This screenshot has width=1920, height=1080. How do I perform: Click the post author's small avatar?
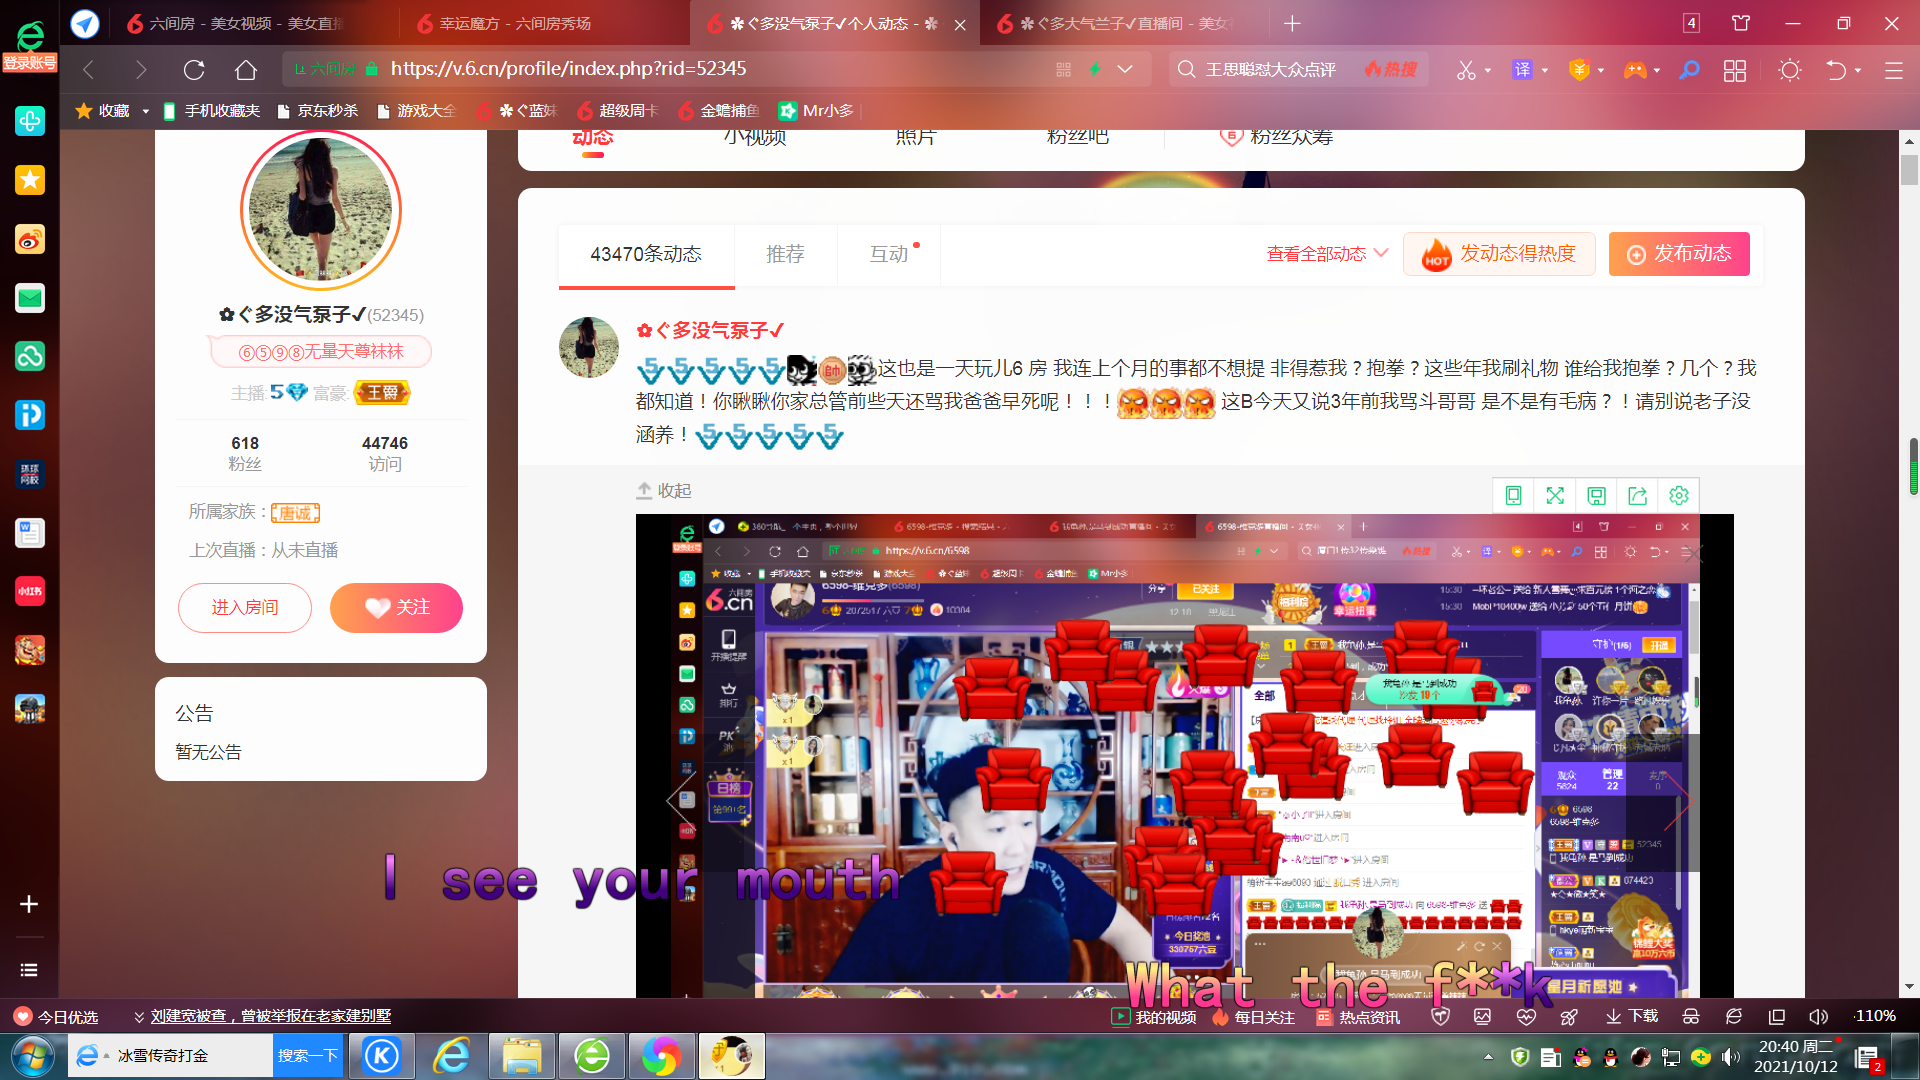click(589, 348)
